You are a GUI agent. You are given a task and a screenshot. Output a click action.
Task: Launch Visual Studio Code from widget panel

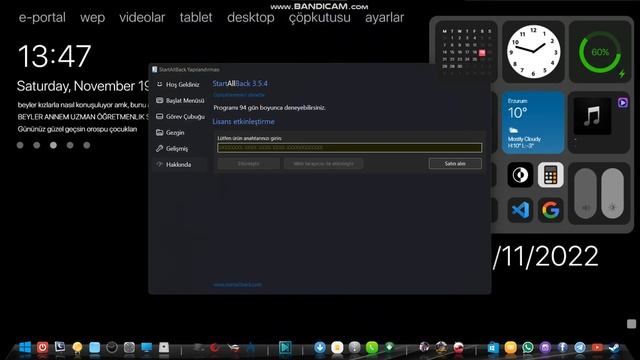tap(520, 210)
